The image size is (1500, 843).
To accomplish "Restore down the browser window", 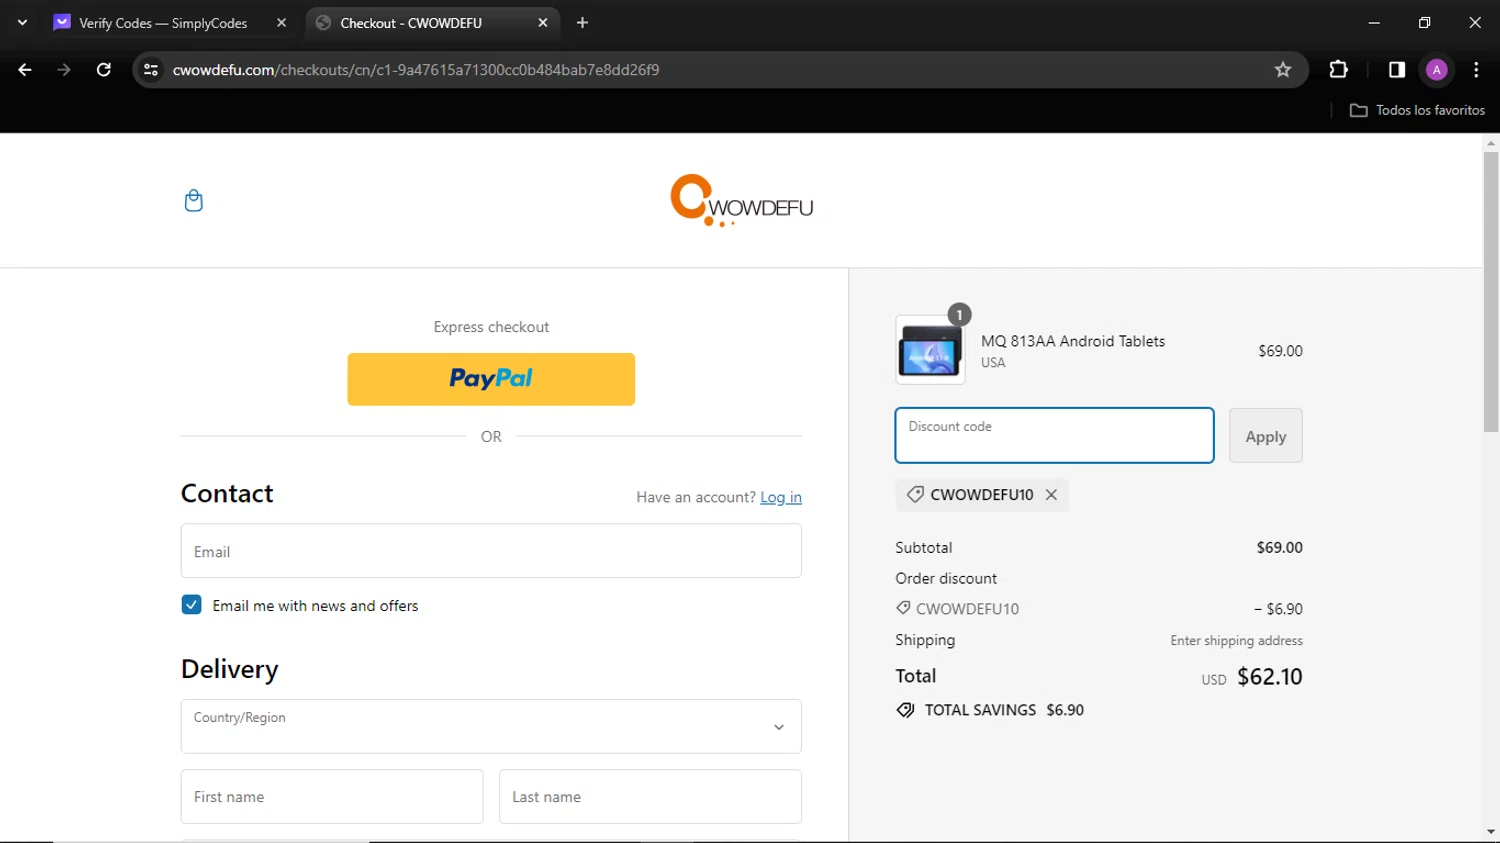I will tap(1424, 22).
